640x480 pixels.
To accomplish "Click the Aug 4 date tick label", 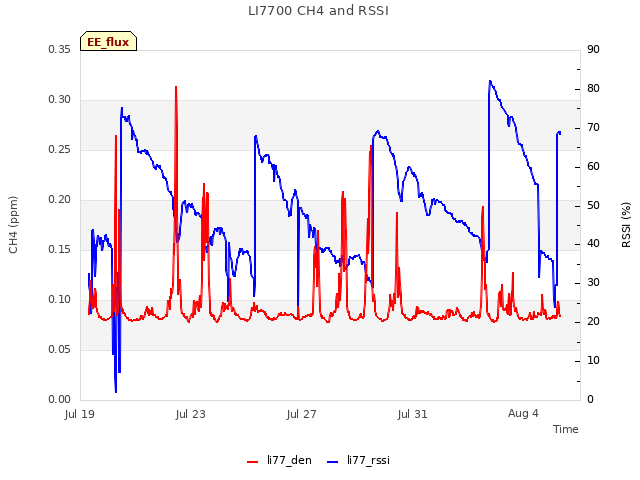I will [x=523, y=413].
